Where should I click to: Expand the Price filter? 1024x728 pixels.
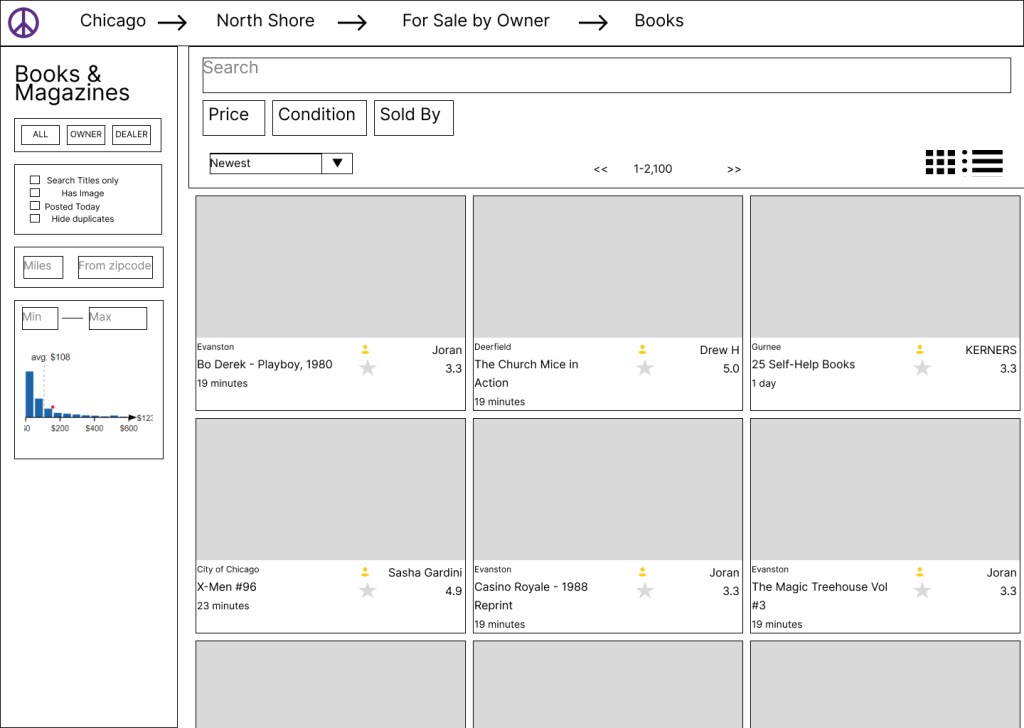click(x=233, y=117)
